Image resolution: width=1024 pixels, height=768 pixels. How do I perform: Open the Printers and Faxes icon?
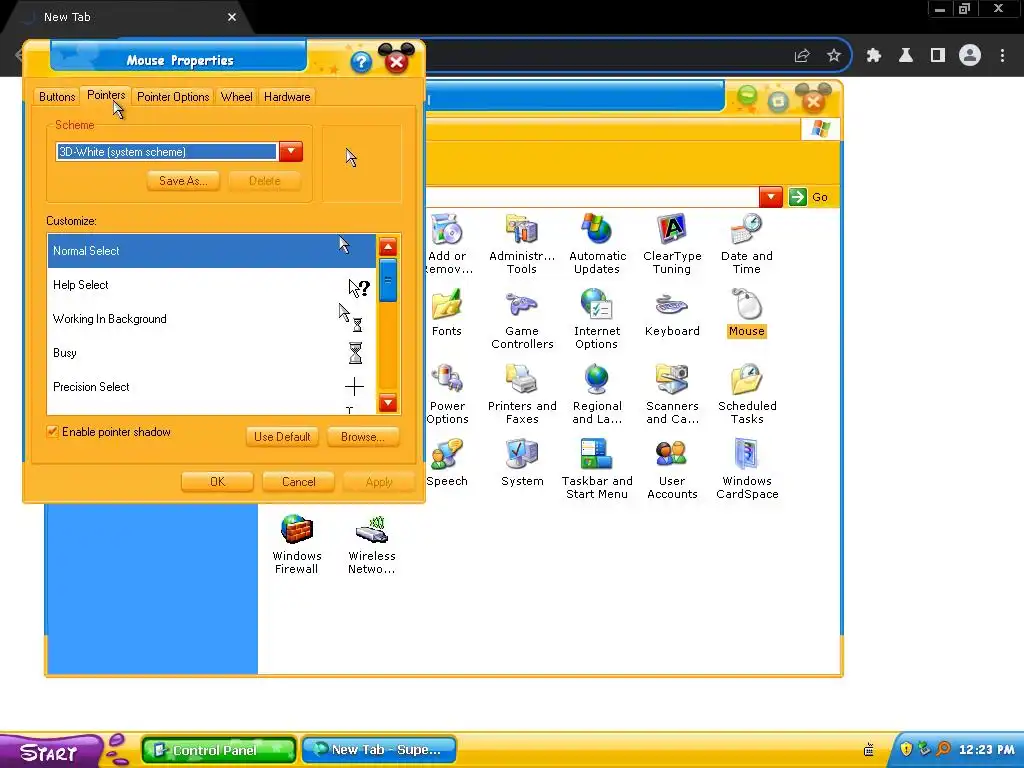click(x=522, y=380)
